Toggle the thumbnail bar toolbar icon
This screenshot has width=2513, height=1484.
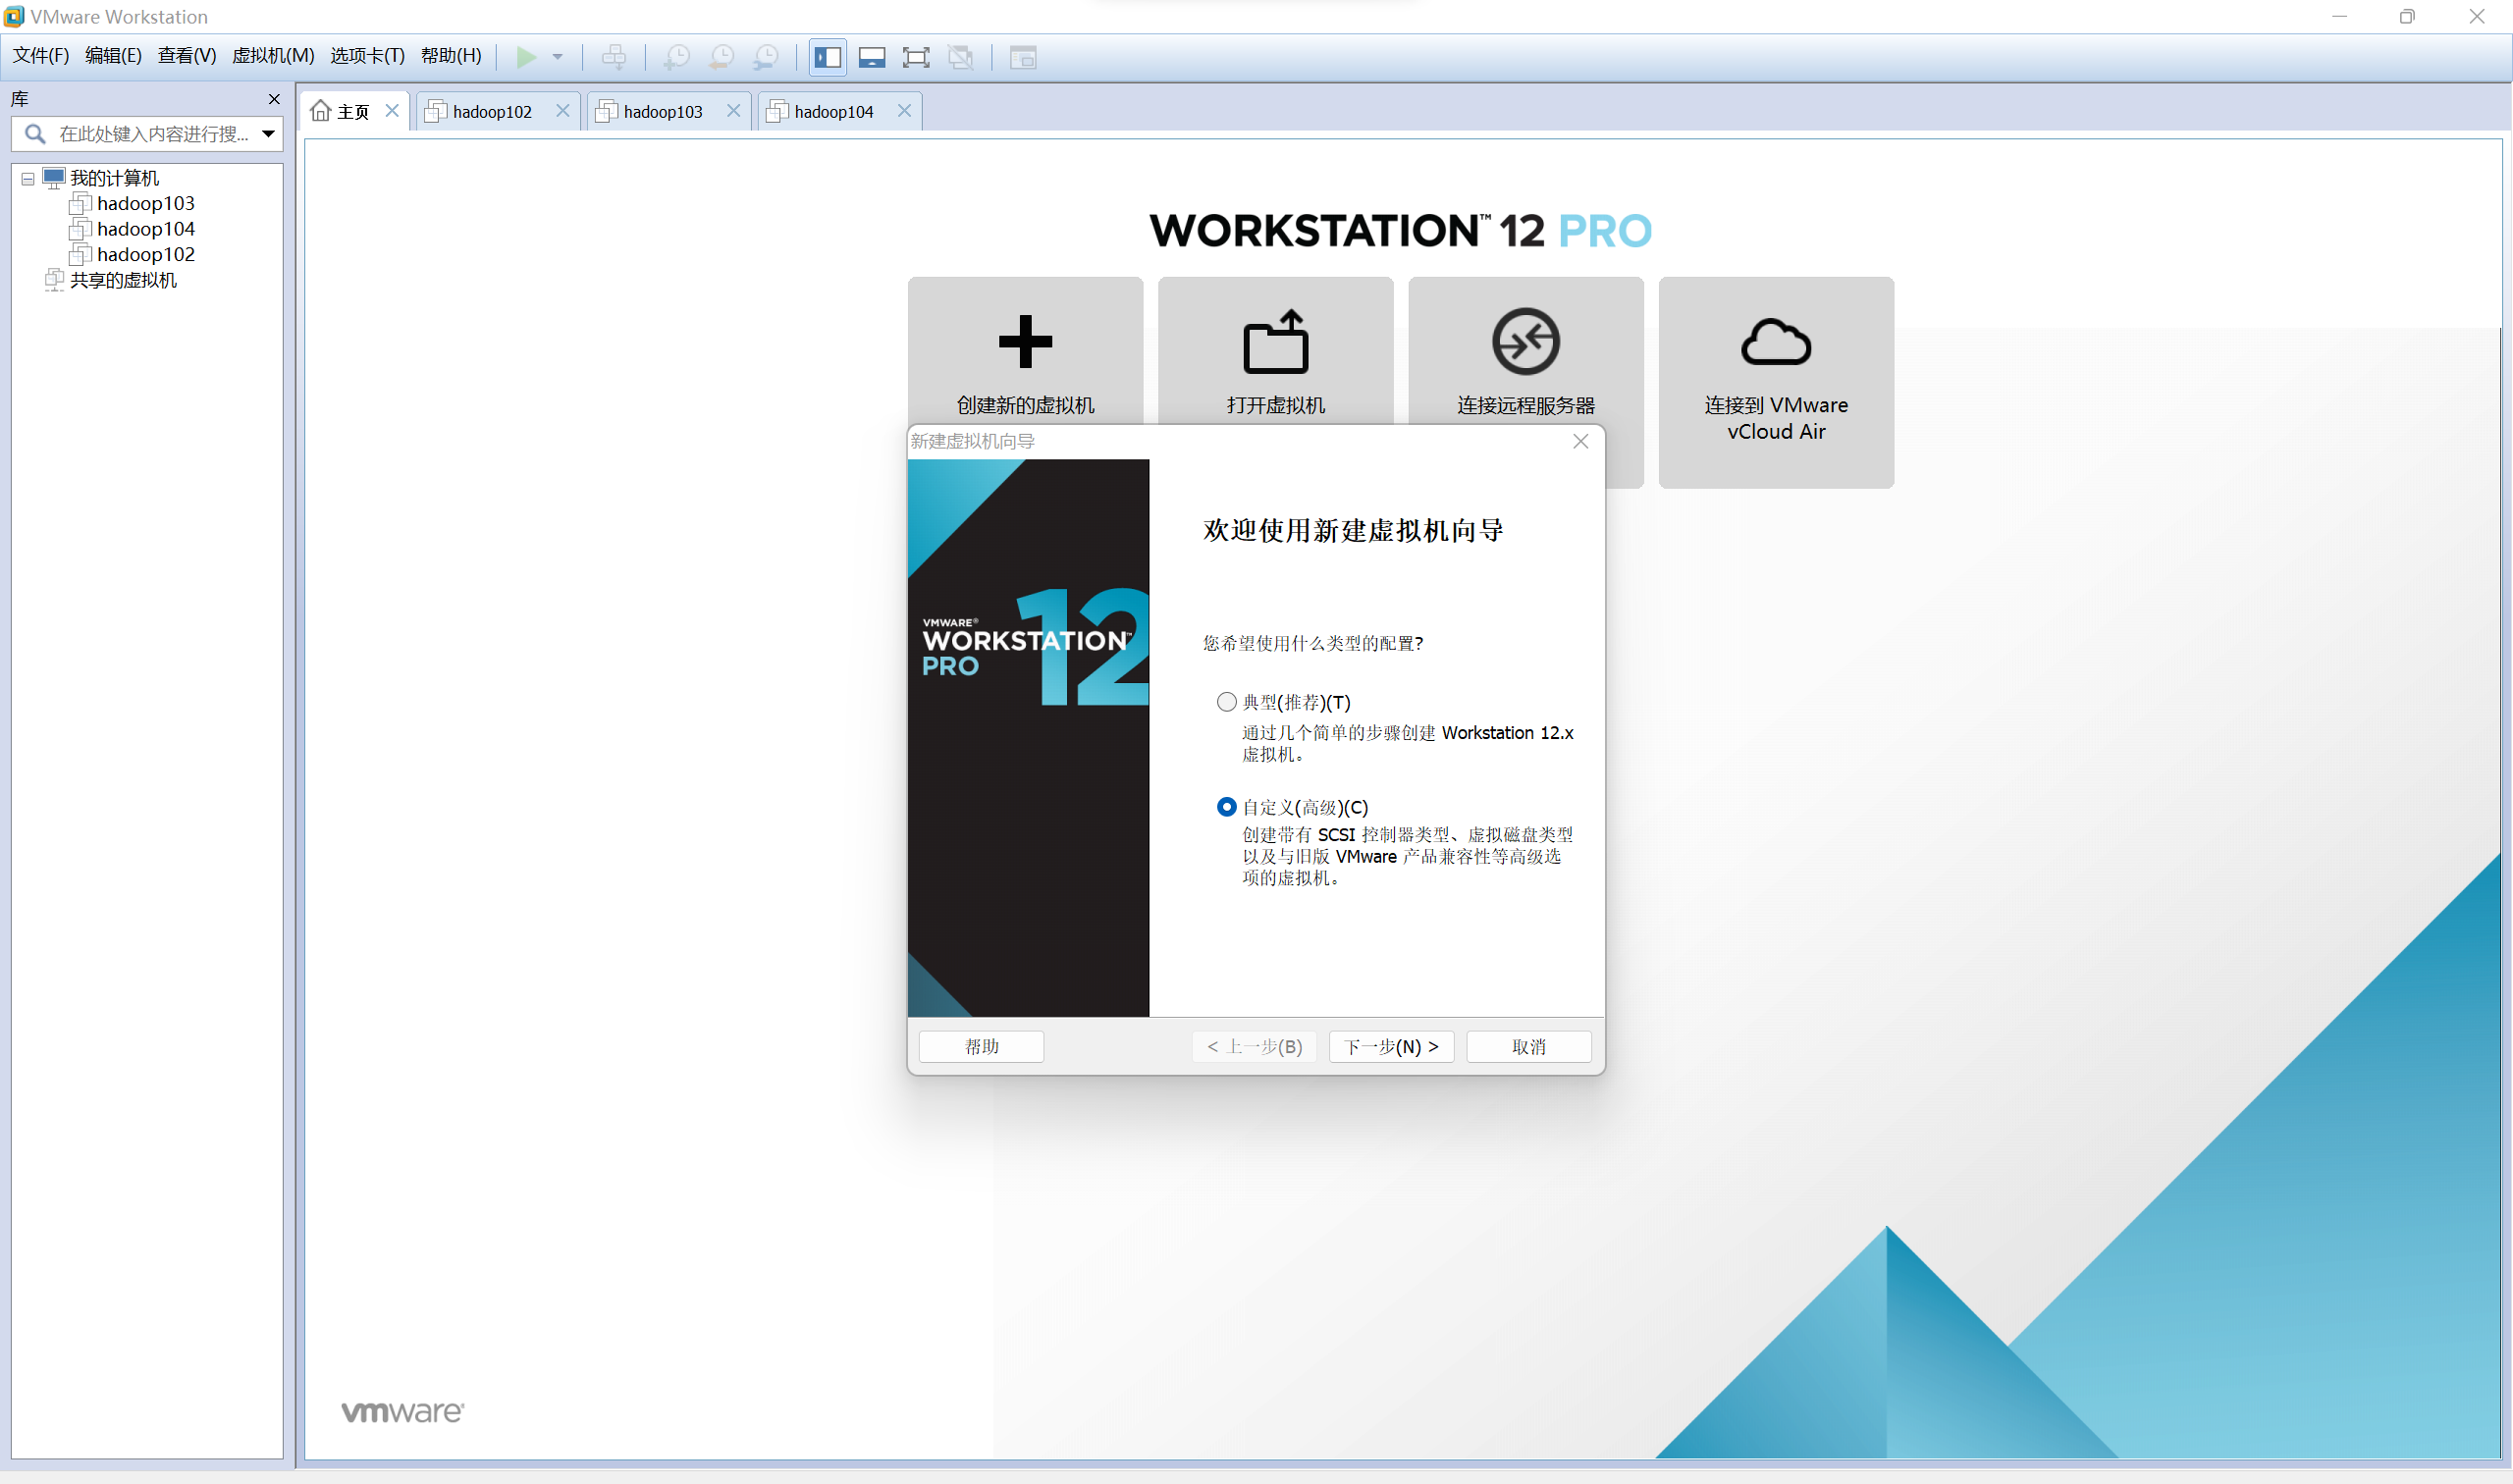click(x=871, y=57)
